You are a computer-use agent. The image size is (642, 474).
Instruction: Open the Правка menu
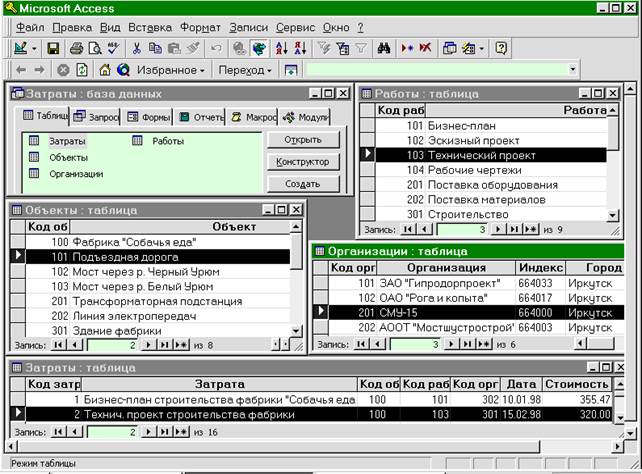click(x=72, y=27)
